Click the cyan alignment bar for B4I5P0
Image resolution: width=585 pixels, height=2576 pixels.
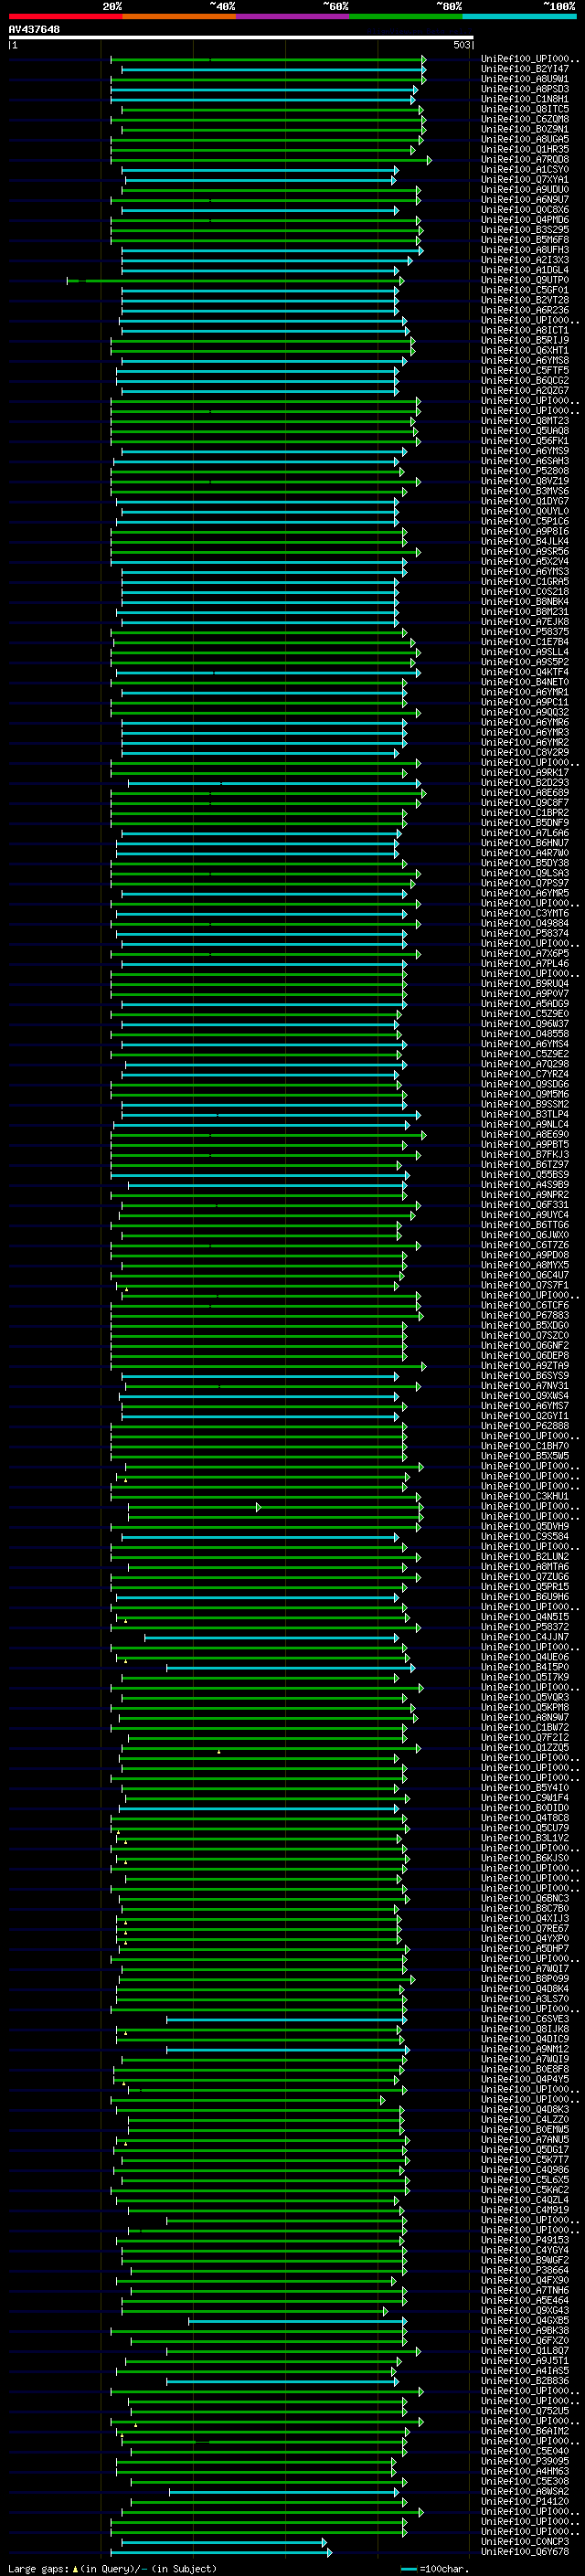tap(291, 1667)
